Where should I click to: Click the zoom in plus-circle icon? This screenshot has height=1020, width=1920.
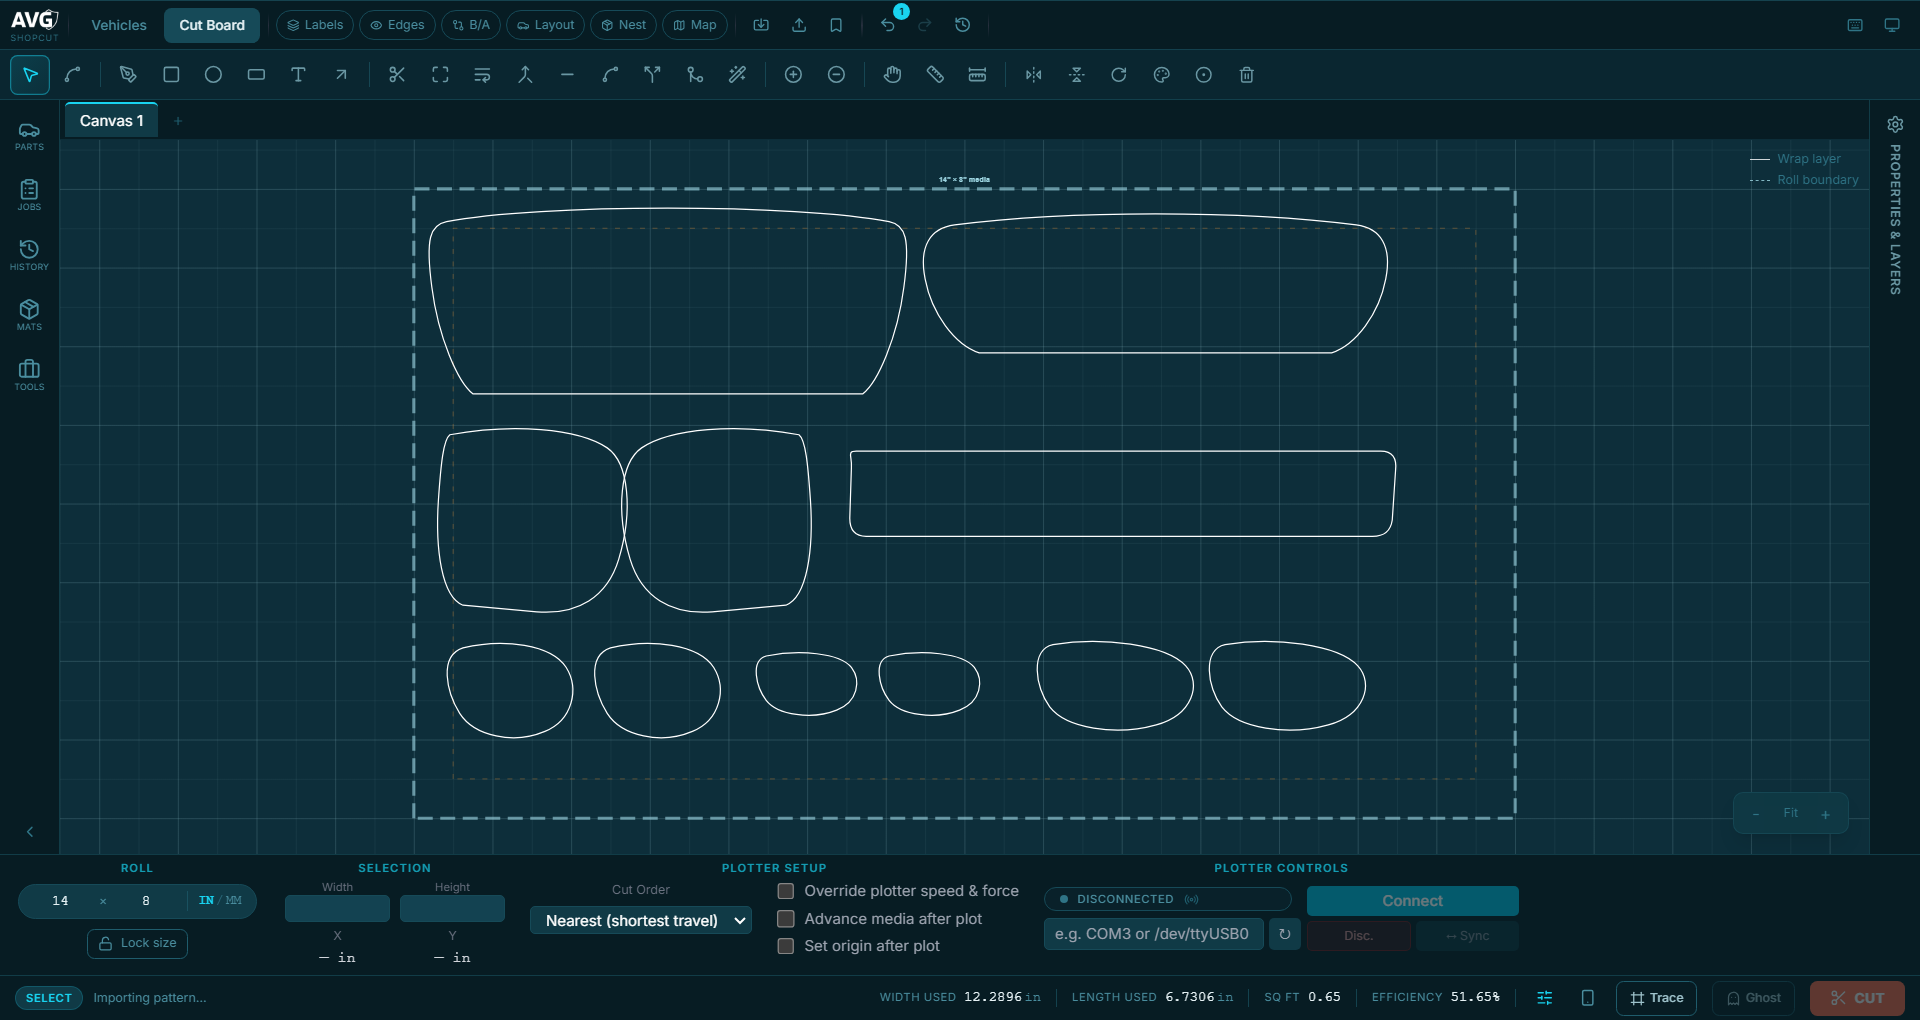(793, 75)
